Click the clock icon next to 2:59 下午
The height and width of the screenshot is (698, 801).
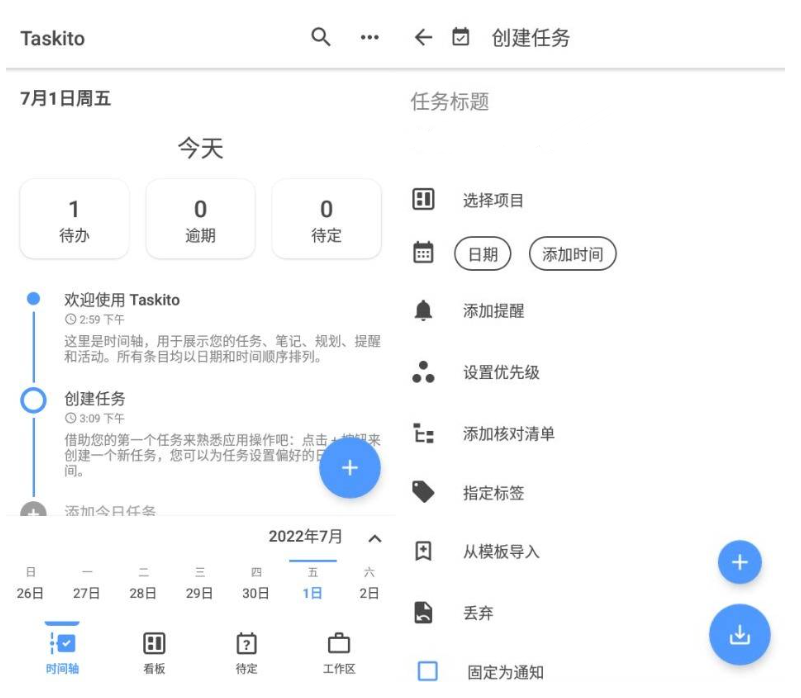(x=70, y=319)
